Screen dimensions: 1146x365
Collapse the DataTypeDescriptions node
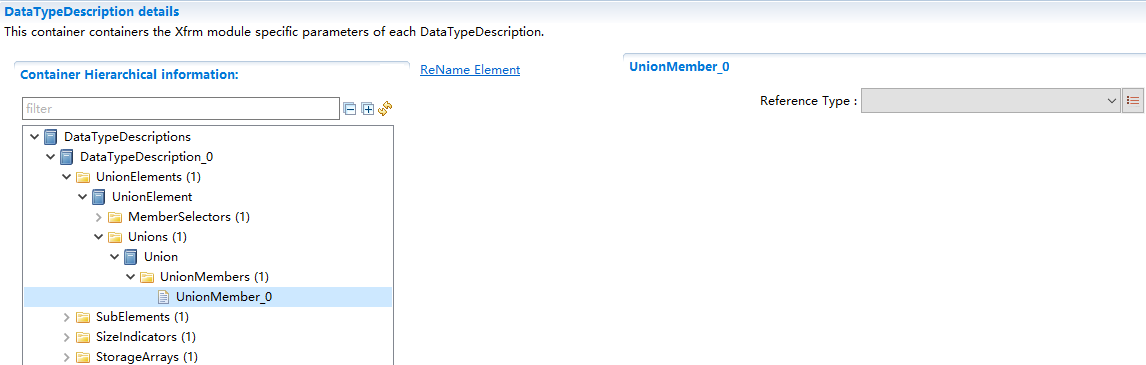(34, 137)
